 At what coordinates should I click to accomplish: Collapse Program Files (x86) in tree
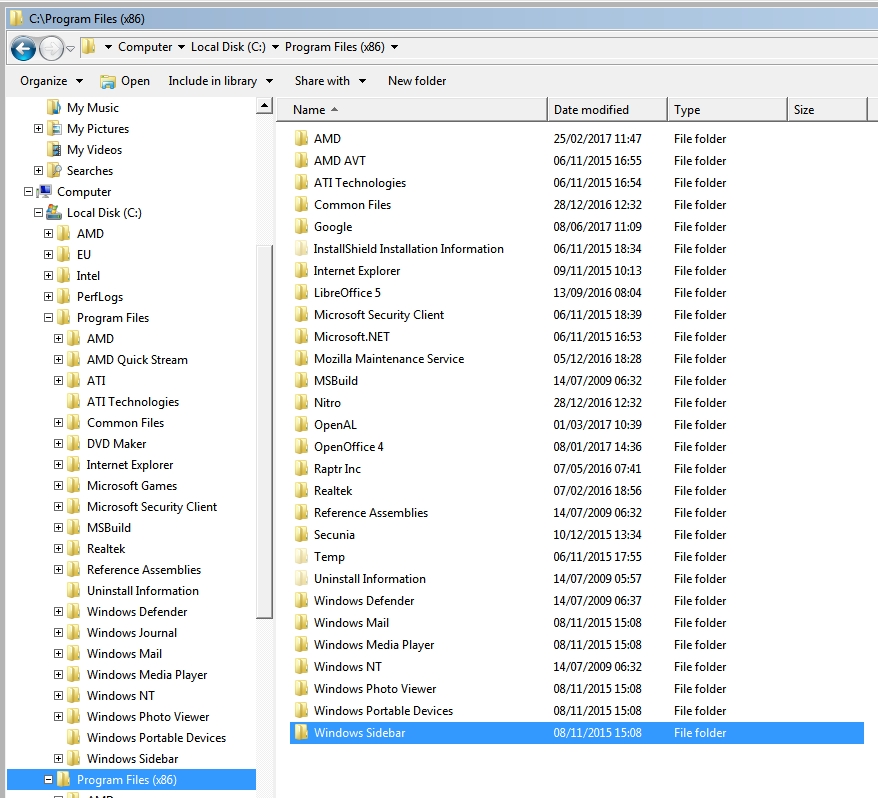pyautogui.click(x=48, y=780)
